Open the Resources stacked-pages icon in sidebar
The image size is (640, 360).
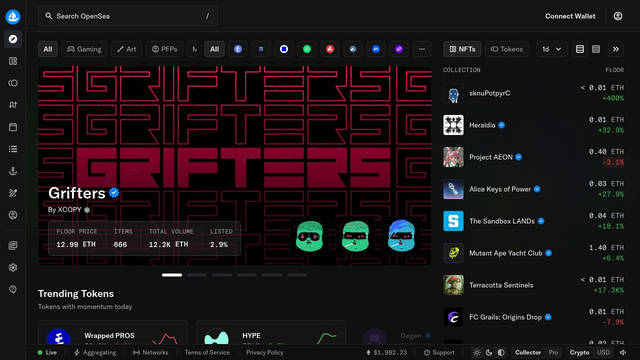[13, 245]
